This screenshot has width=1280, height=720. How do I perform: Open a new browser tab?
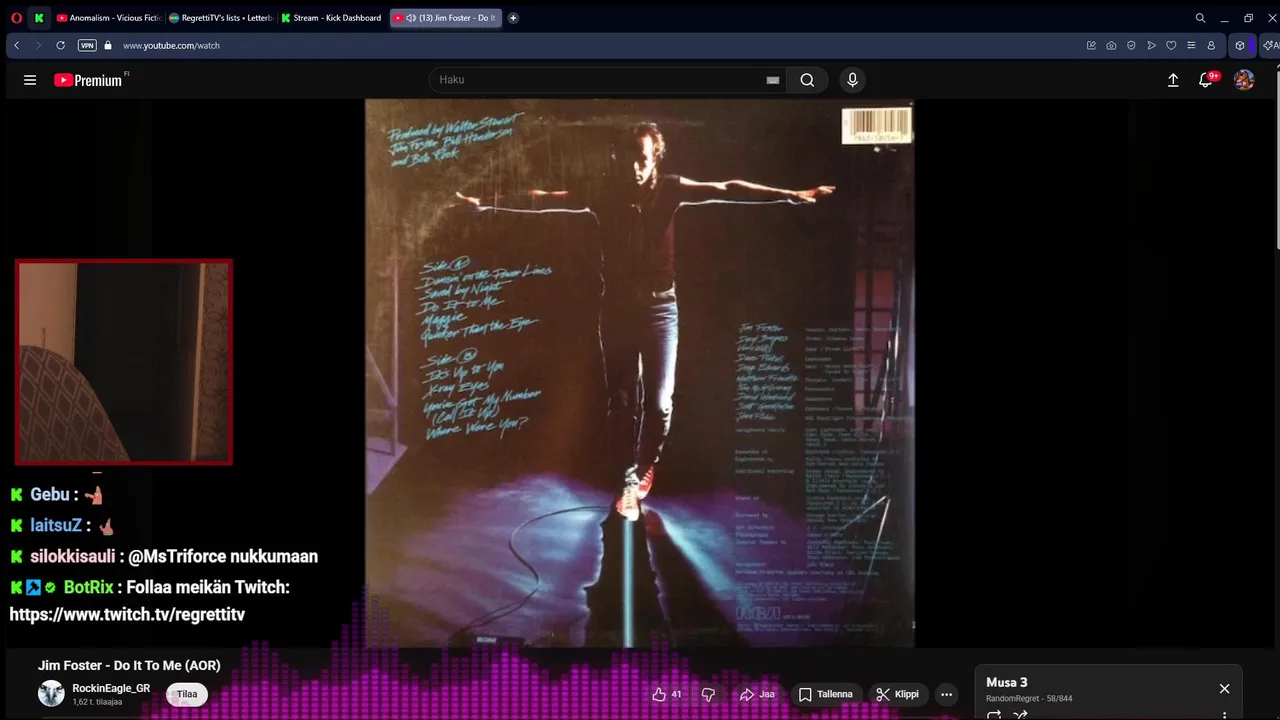513,18
